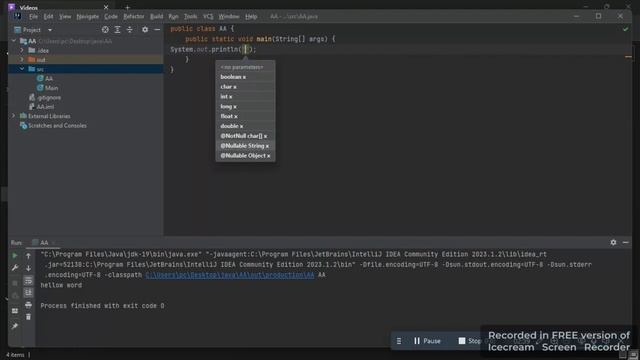Expand External Libraries node
The image size is (640, 360).
pyautogui.click(x=13, y=116)
